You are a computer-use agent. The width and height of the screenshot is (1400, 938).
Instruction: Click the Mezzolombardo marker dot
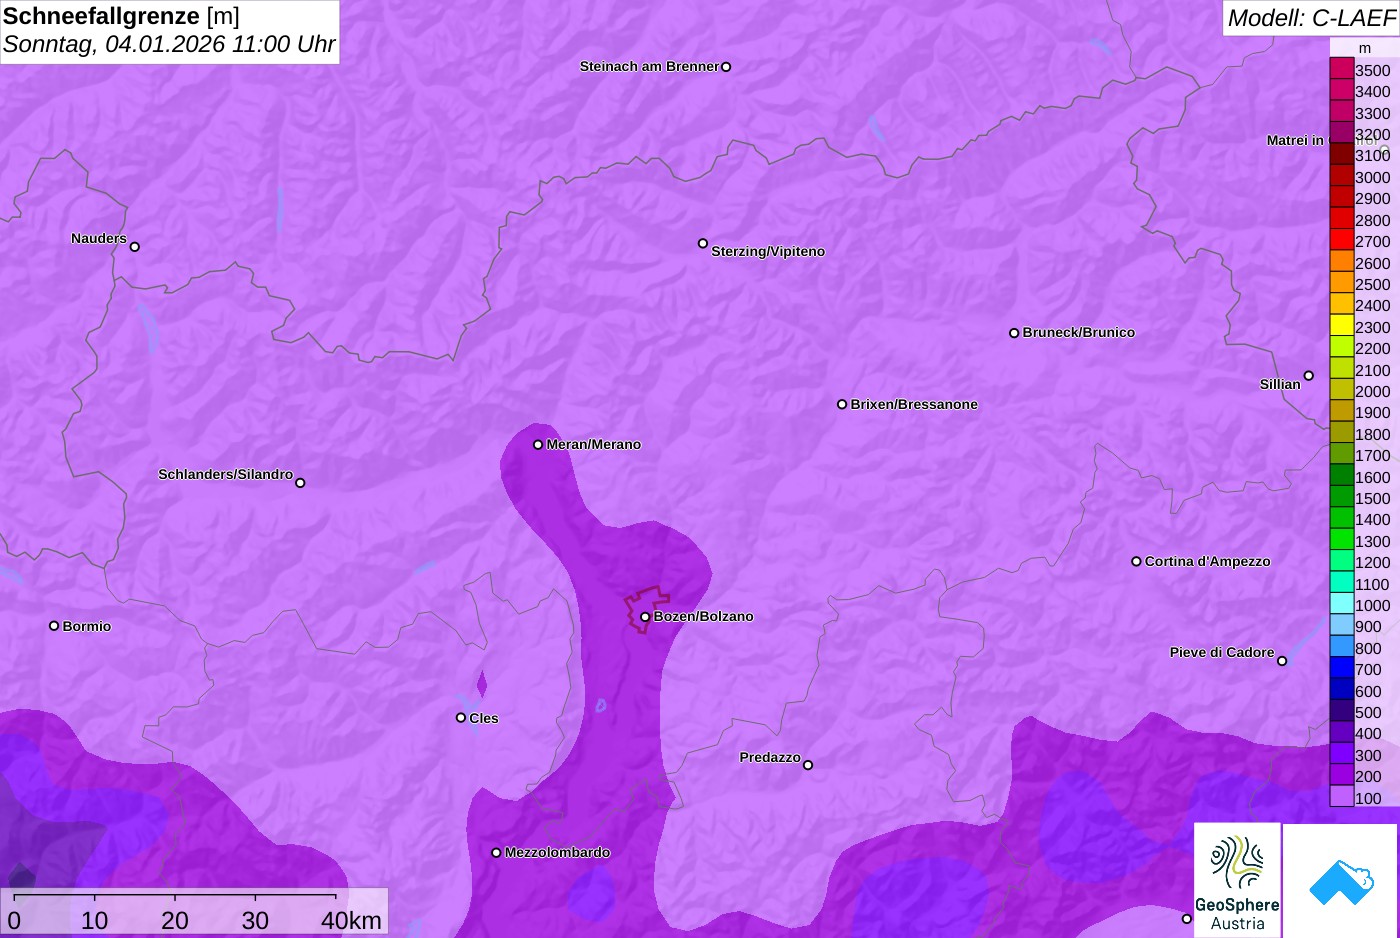click(x=496, y=853)
